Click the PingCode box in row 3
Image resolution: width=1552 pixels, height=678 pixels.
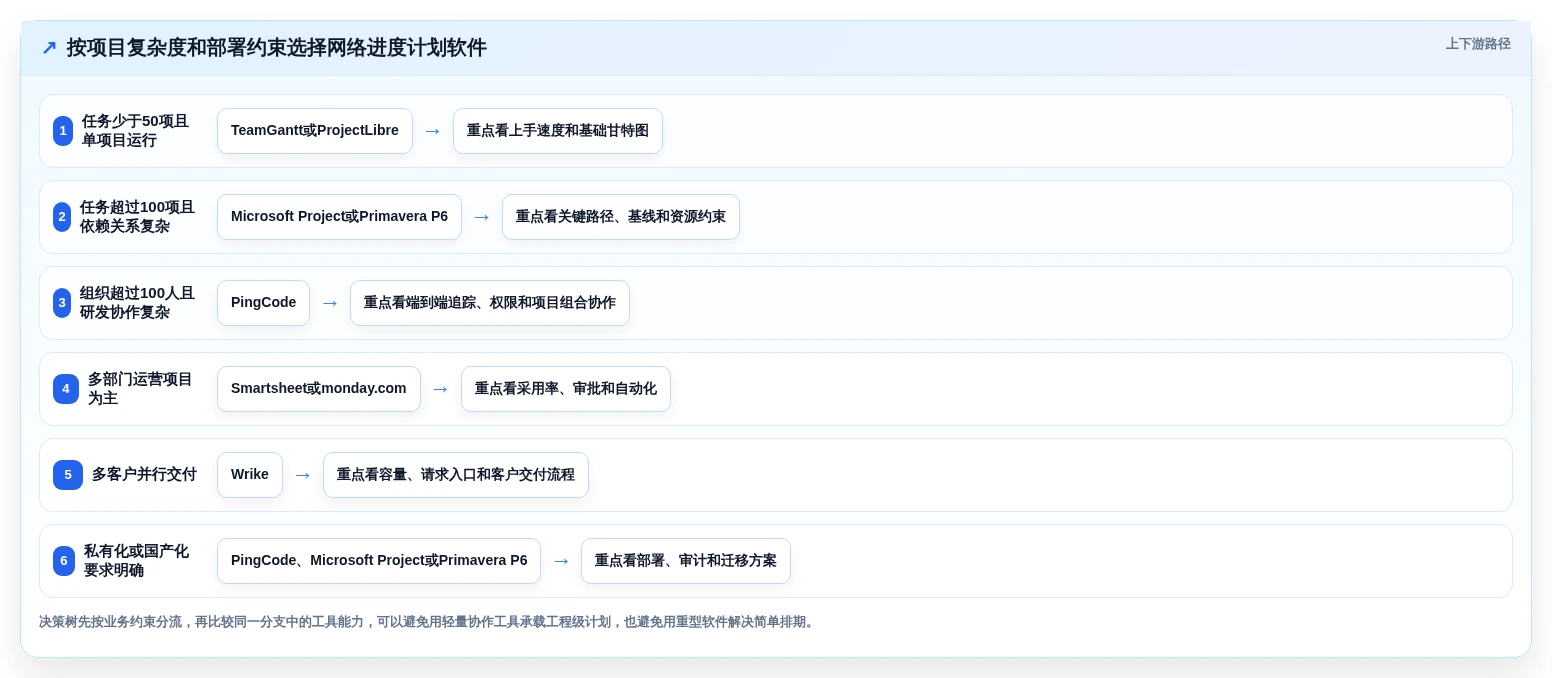click(263, 303)
